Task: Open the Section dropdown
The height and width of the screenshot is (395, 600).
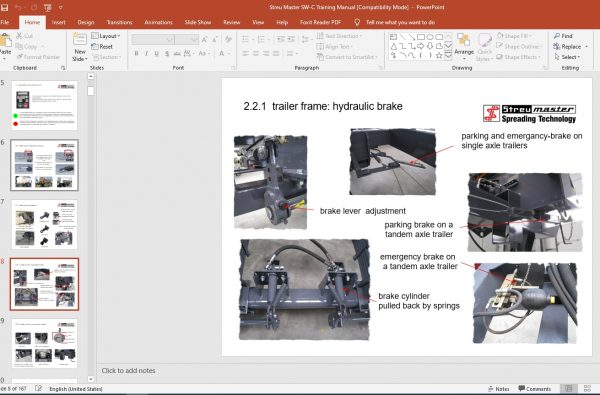Action: 106,57
